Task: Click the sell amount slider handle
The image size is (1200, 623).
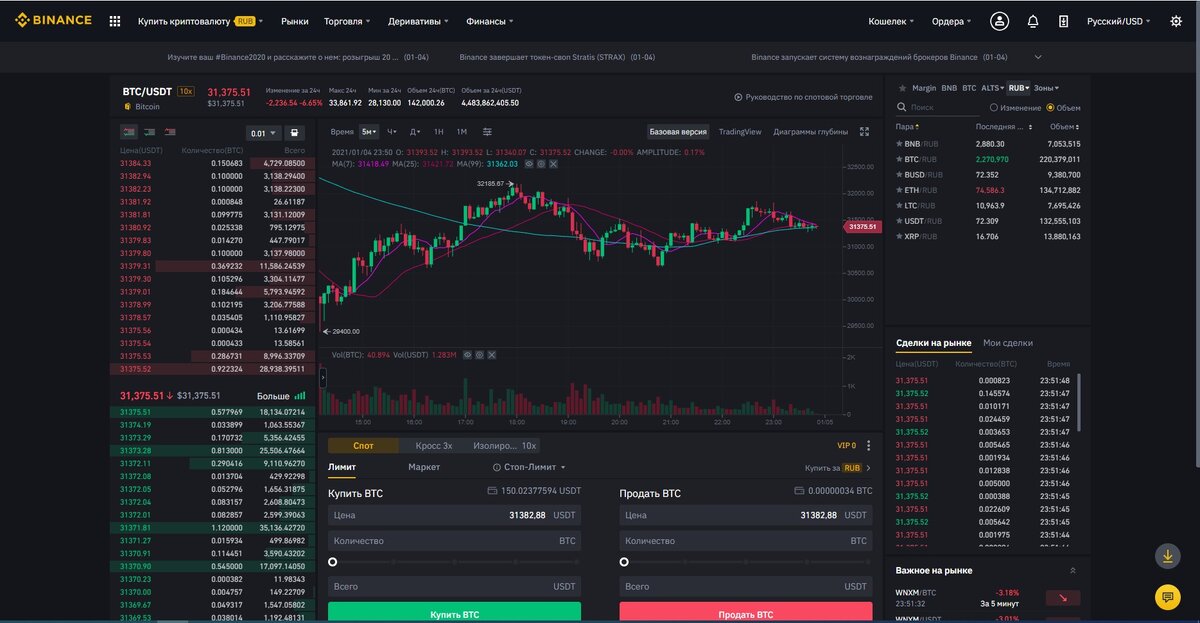Action: point(624,562)
